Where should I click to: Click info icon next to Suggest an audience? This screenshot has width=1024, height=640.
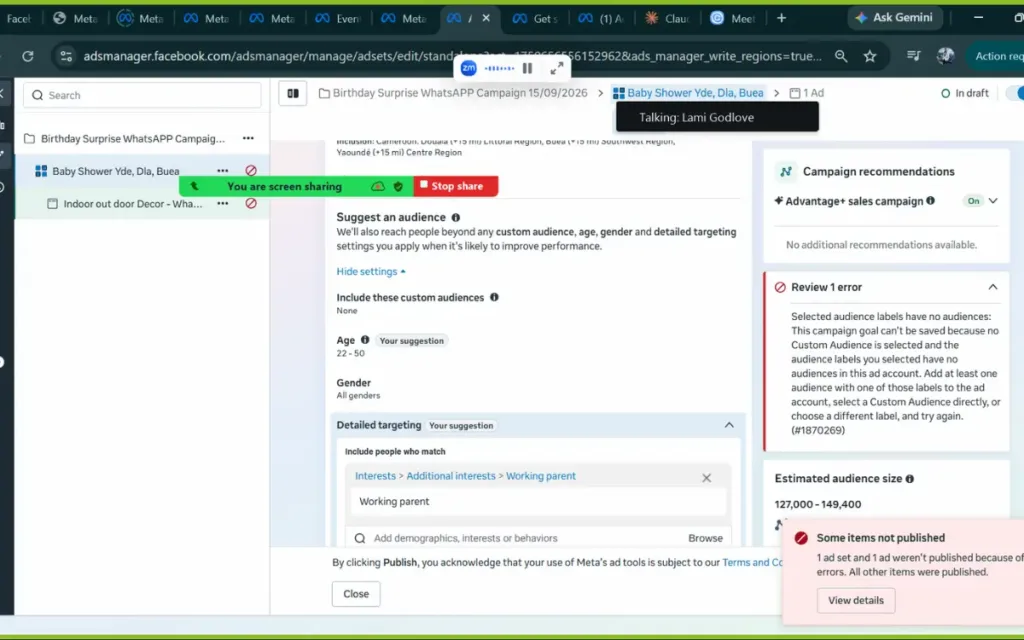[456, 217]
